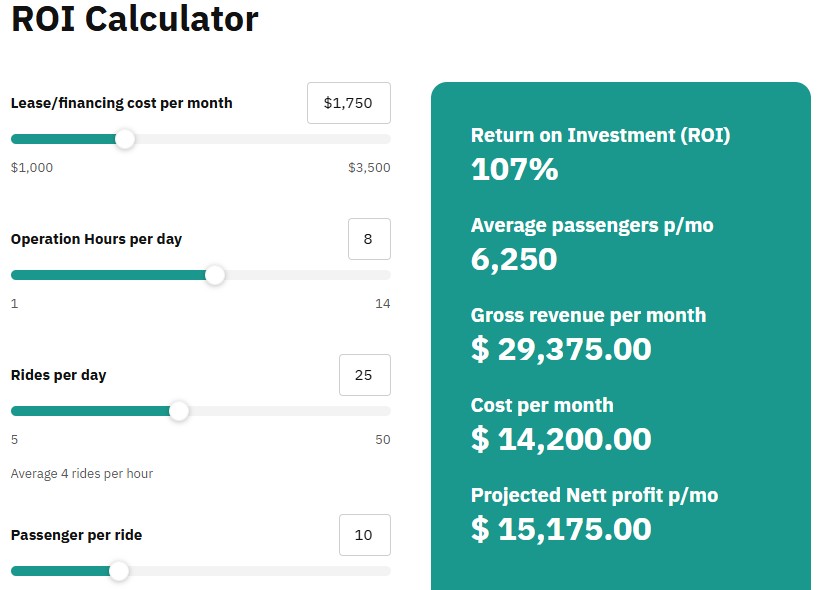Image resolution: width=824 pixels, height=590 pixels.
Task: Focus the lease cost field showing $1,750
Action: click(x=348, y=103)
